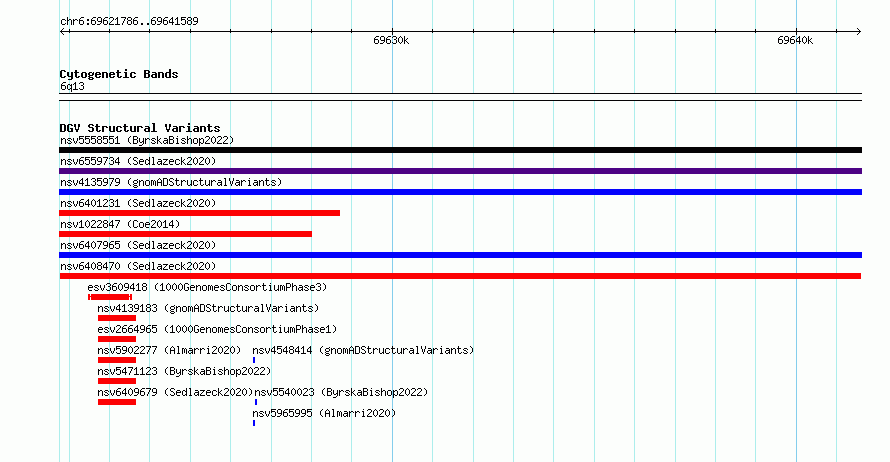890x462 pixels.
Task: Click the 69640k ruler tick label
Action: (x=795, y=40)
